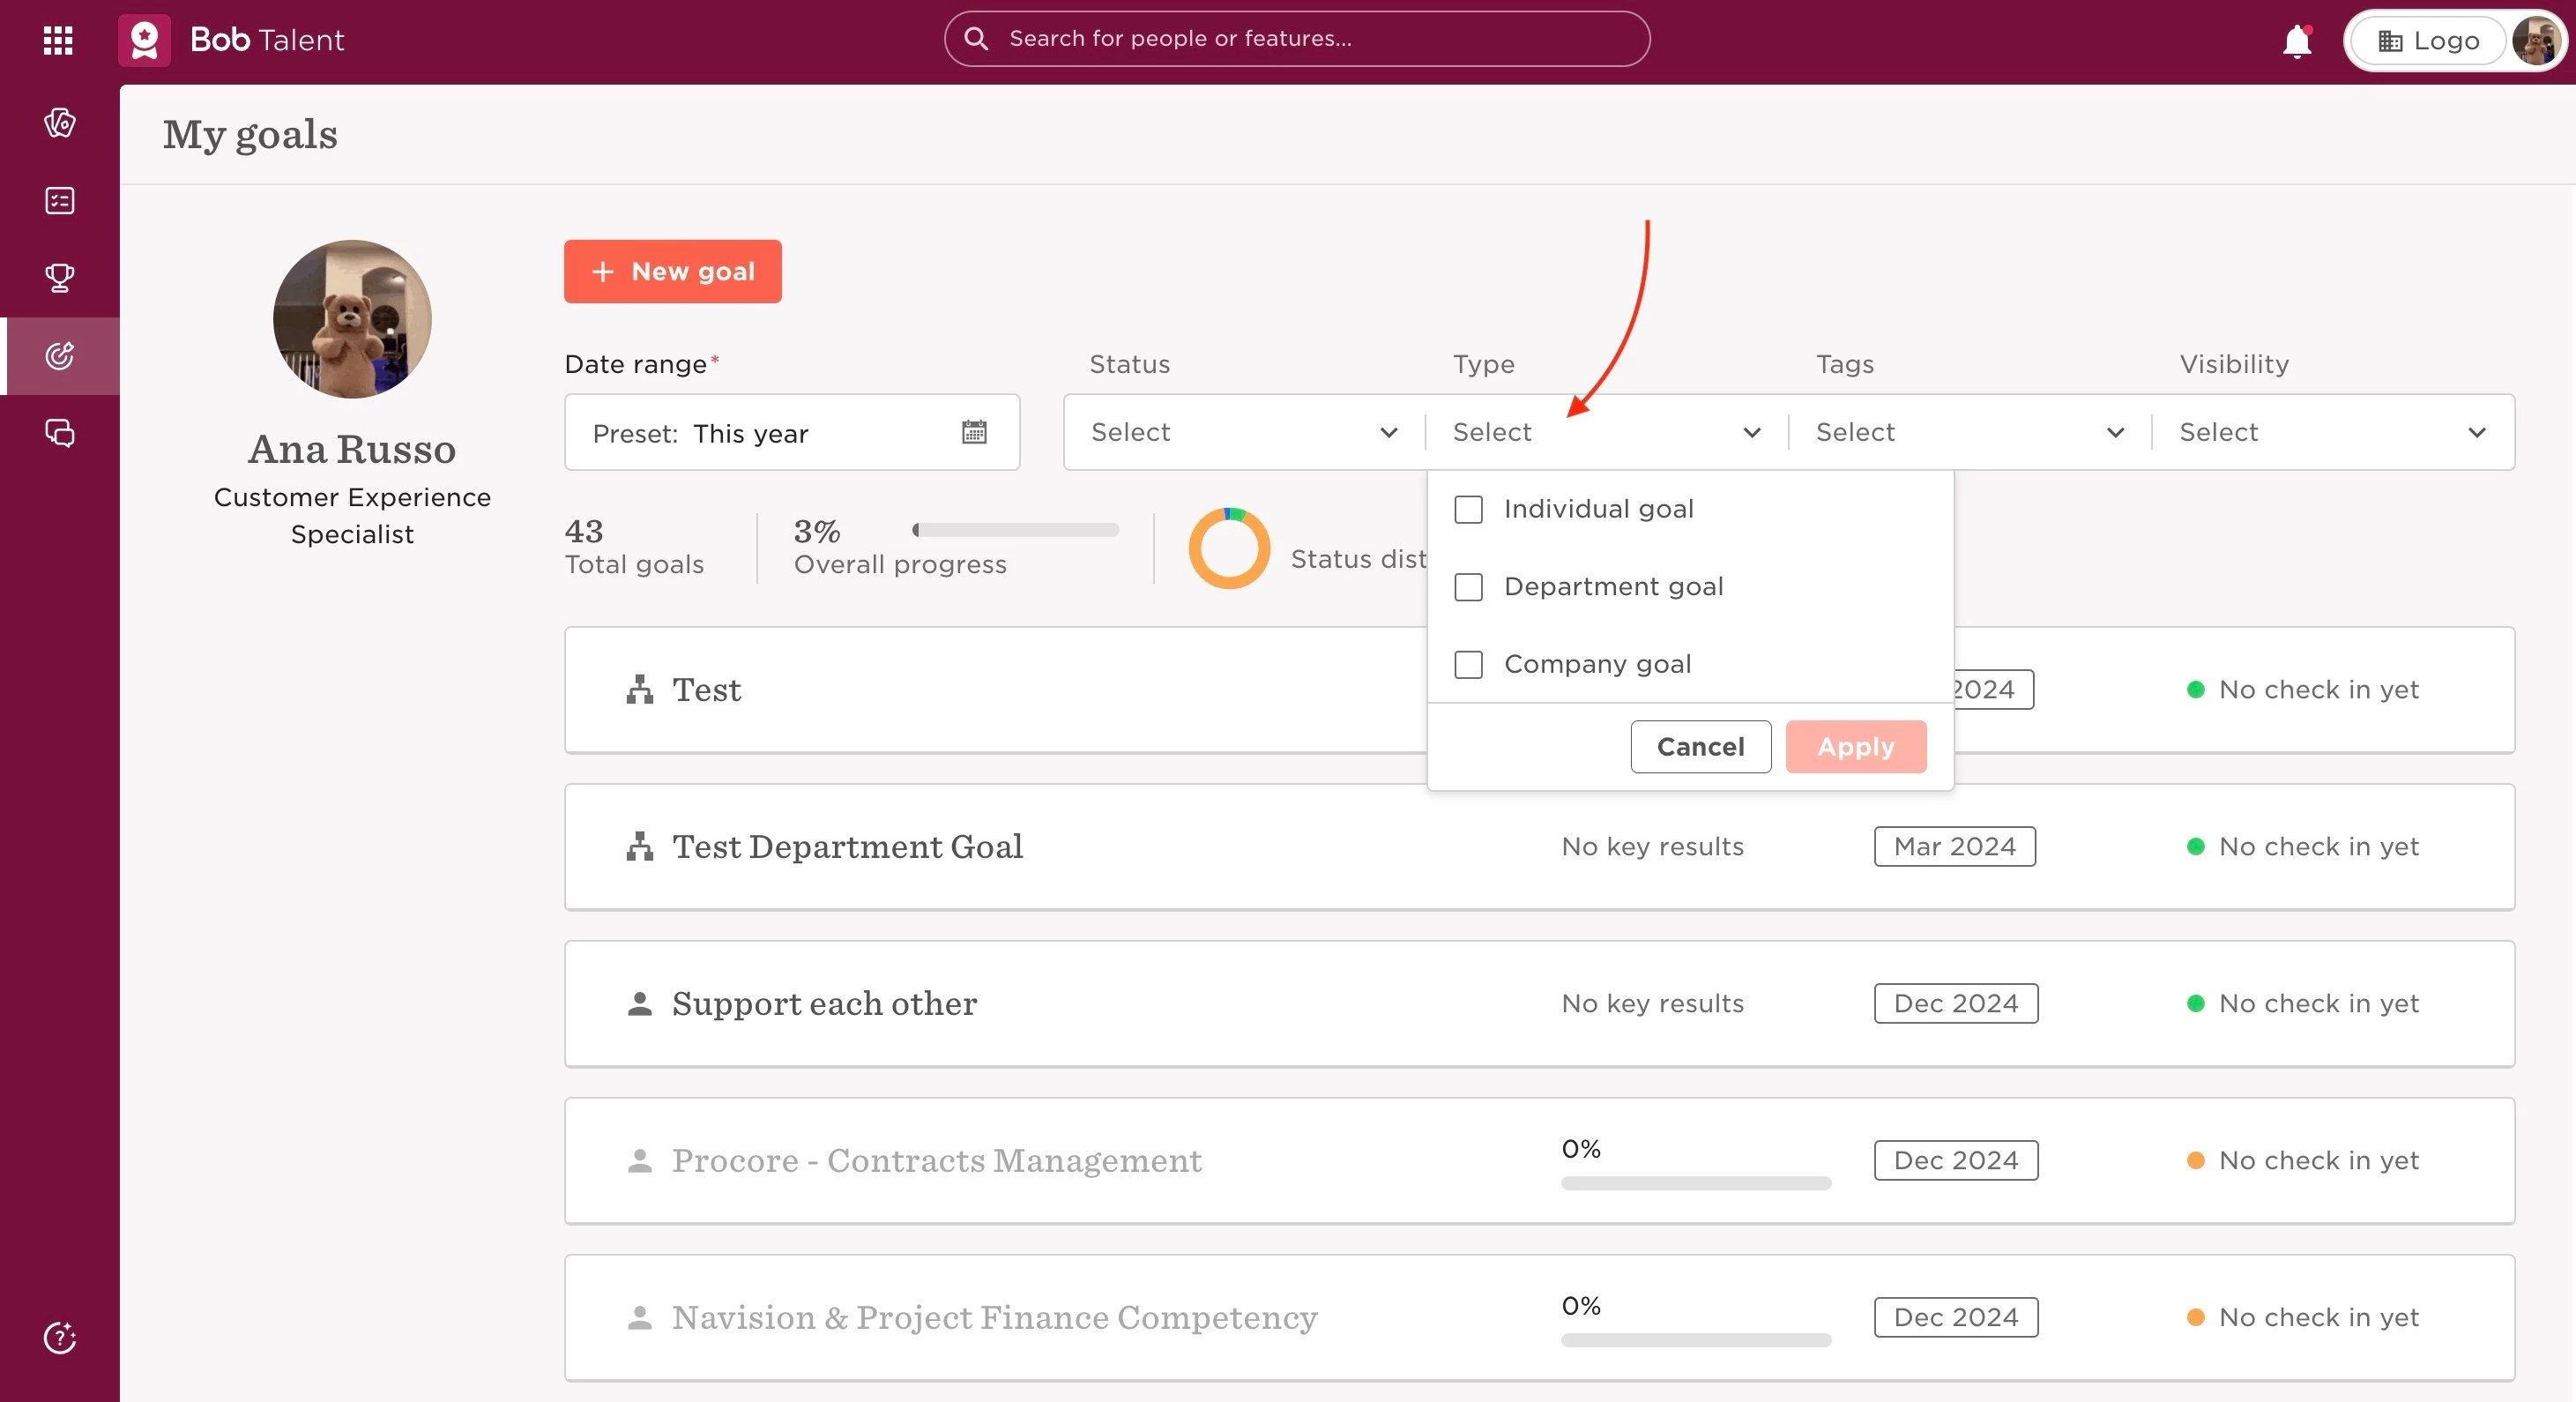2576x1402 pixels.
Task: Click the Logo company button
Action: [2428, 41]
